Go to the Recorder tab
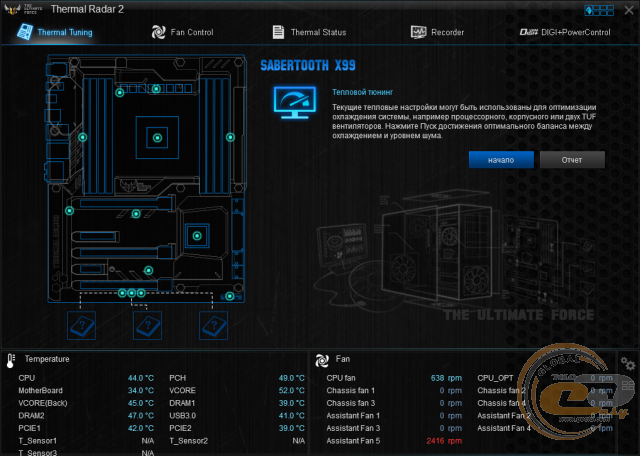The height and width of the screenshot is (456, 640). click(x=437, y=32)
